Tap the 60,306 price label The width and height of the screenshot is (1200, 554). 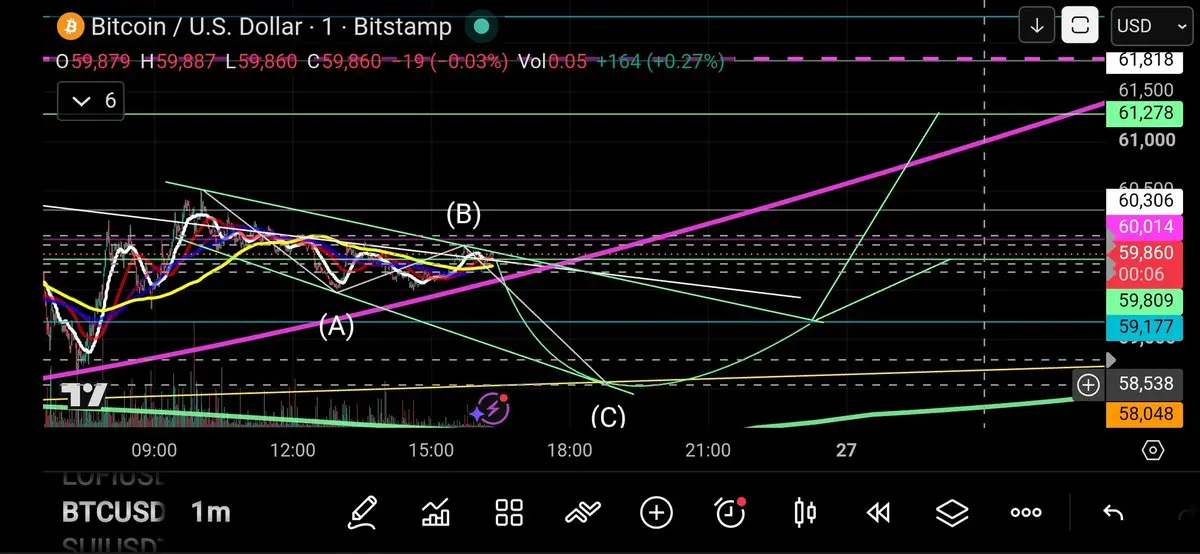click(x=1145, y=202)
